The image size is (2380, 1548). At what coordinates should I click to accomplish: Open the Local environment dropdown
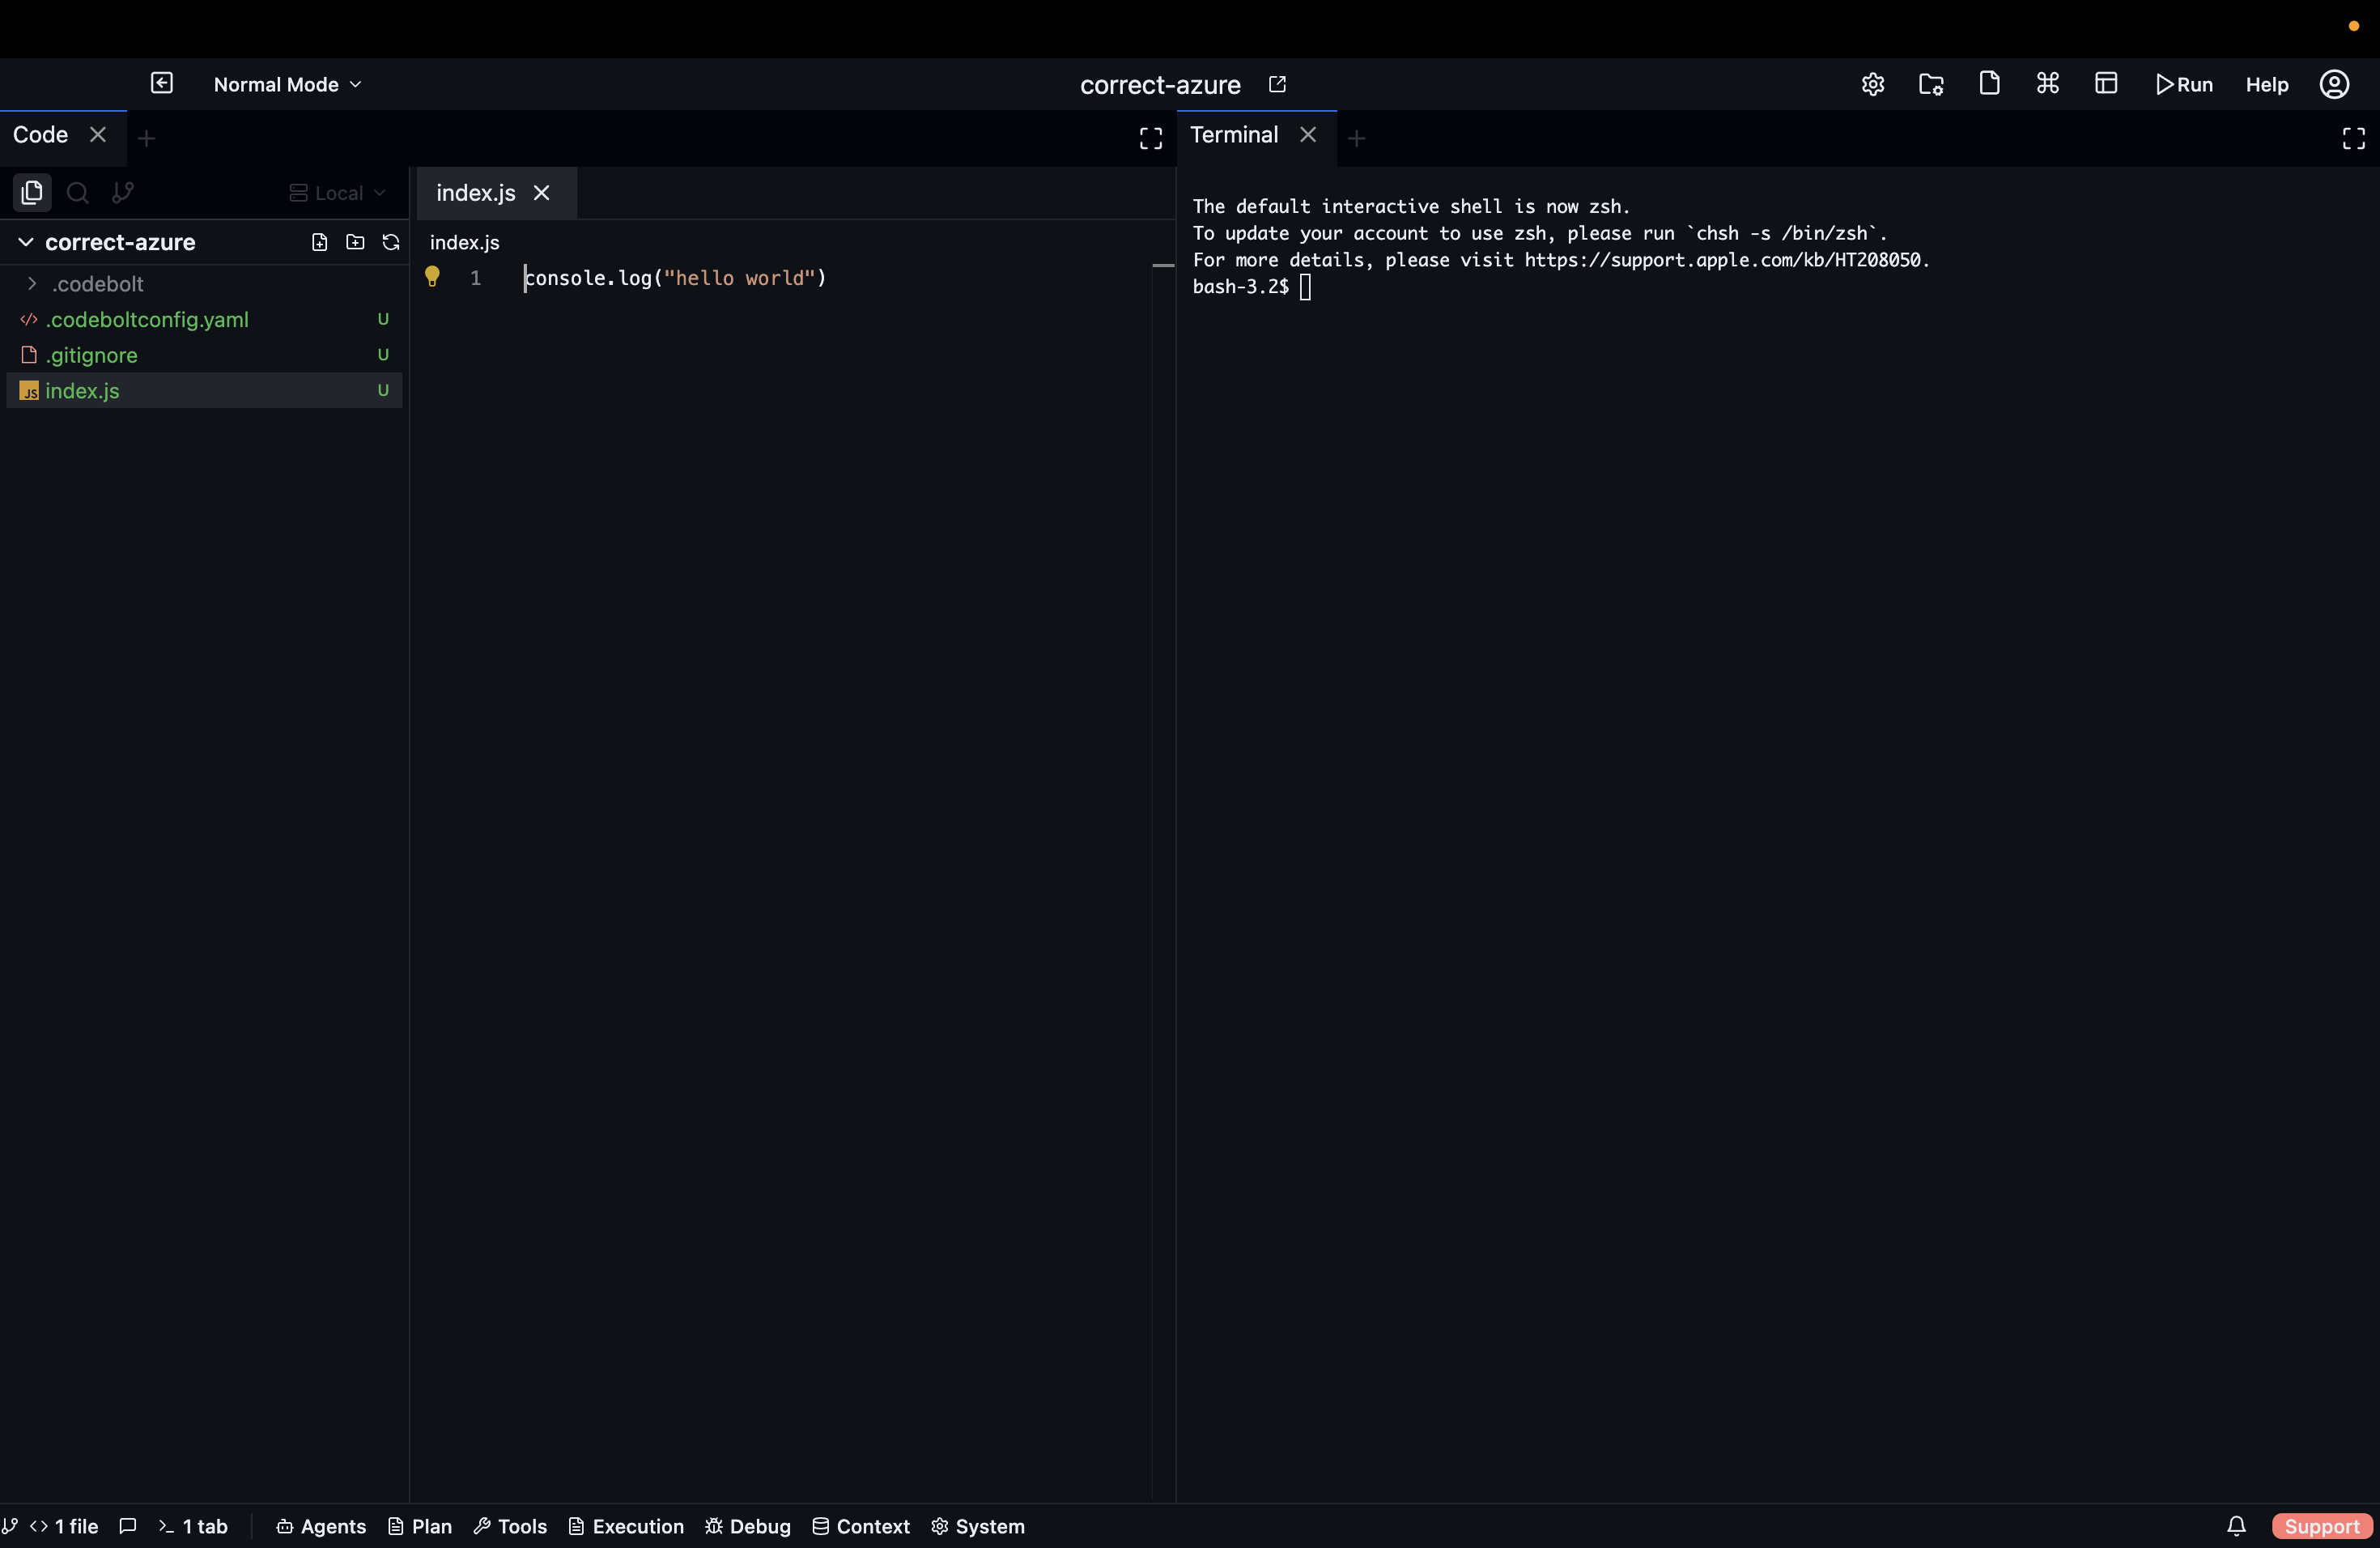coord(337,193)
